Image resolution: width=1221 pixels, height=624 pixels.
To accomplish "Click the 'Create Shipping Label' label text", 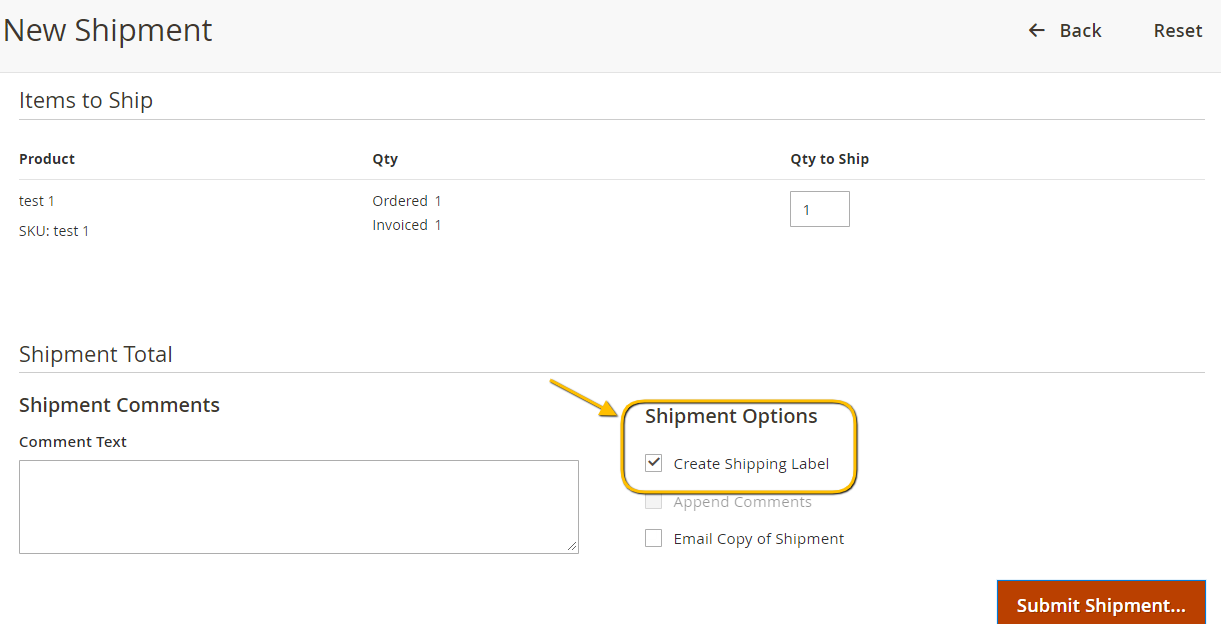I will click(x=751, y=464).
